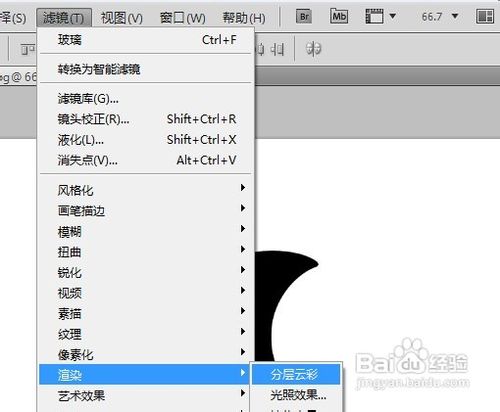This screenshot has width=500, height=412.
Task: Expand View Extras dropdown arrow
Action: (x=393, y=16)
